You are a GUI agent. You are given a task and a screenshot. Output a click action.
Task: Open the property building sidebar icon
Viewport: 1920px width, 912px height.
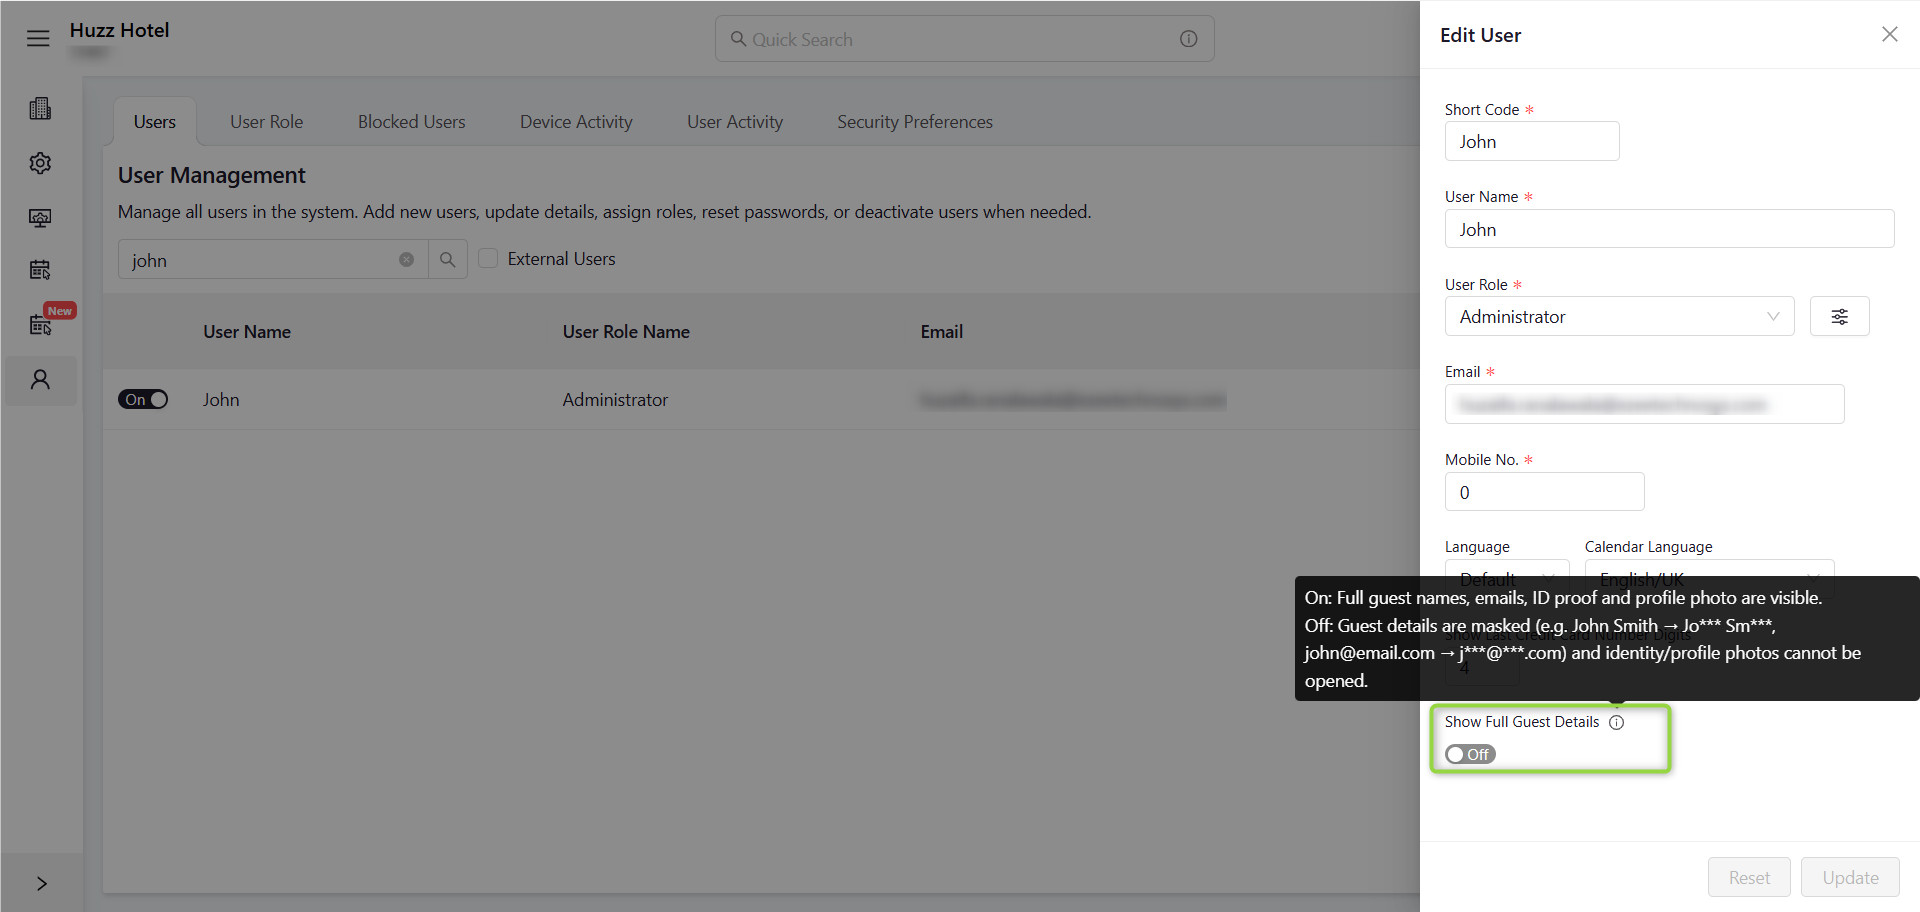point(40,109)
